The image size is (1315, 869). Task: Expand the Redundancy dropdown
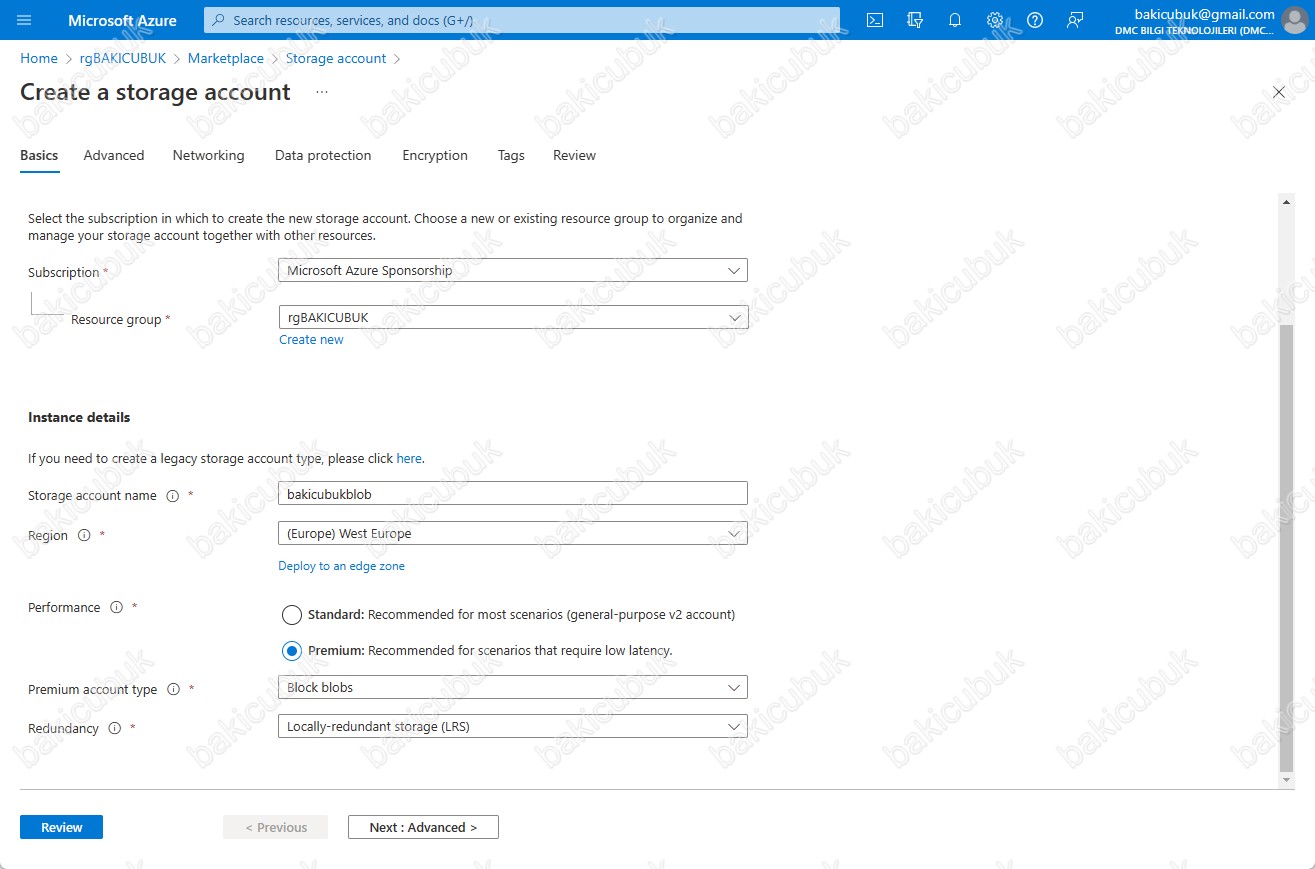click(x=513, y=726)
